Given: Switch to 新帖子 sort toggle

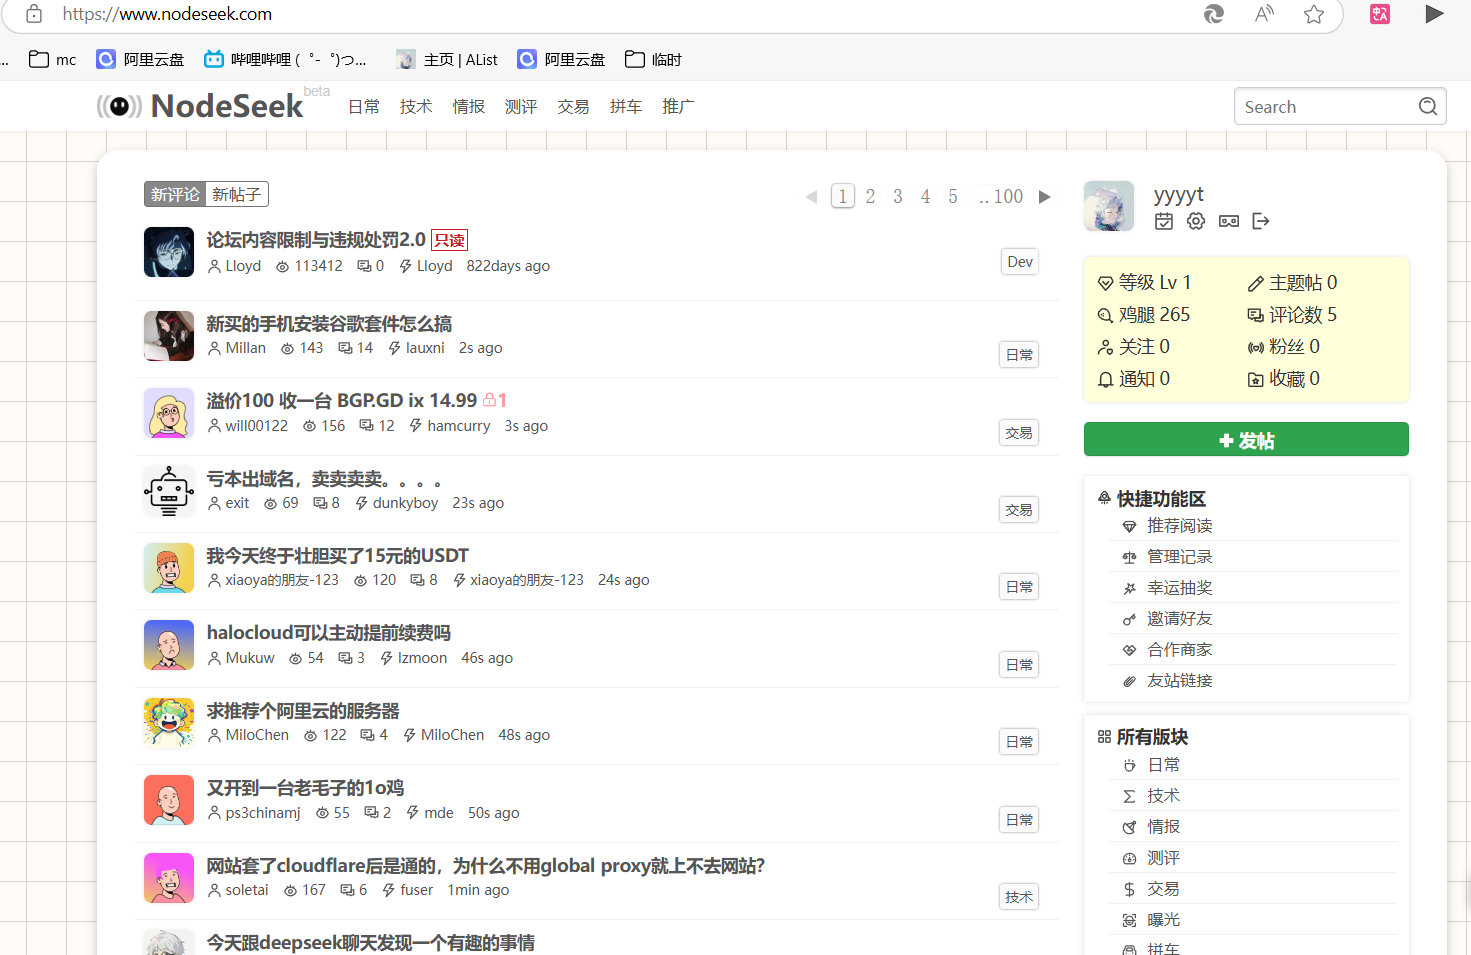Looking at the screenshot, I should point(237,194).
